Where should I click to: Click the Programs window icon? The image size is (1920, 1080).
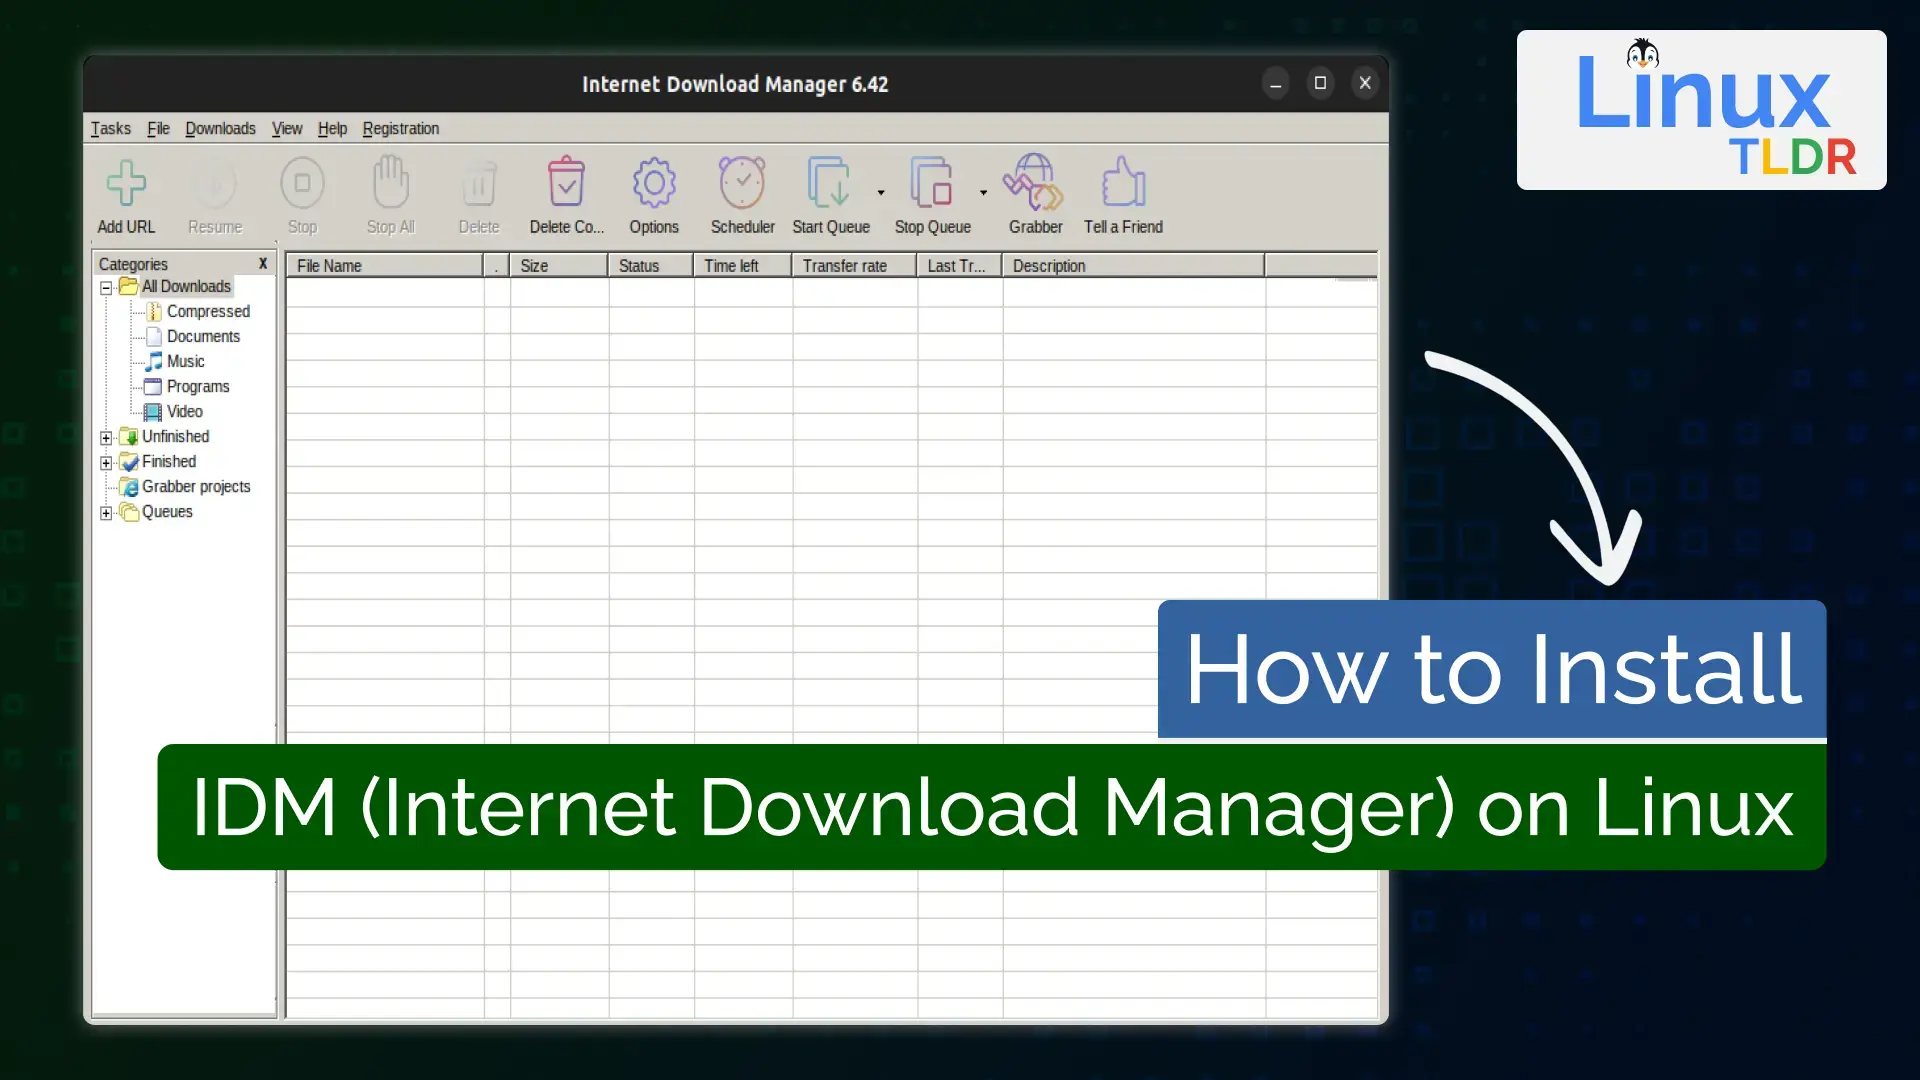152,386
